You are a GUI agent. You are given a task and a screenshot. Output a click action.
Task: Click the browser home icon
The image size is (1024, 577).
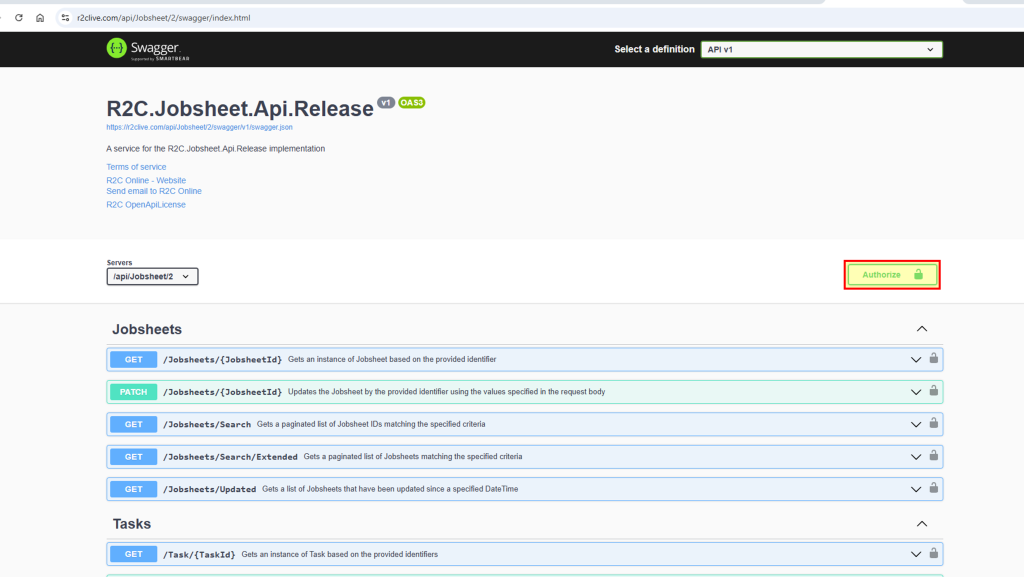click(x=38, y=17)
